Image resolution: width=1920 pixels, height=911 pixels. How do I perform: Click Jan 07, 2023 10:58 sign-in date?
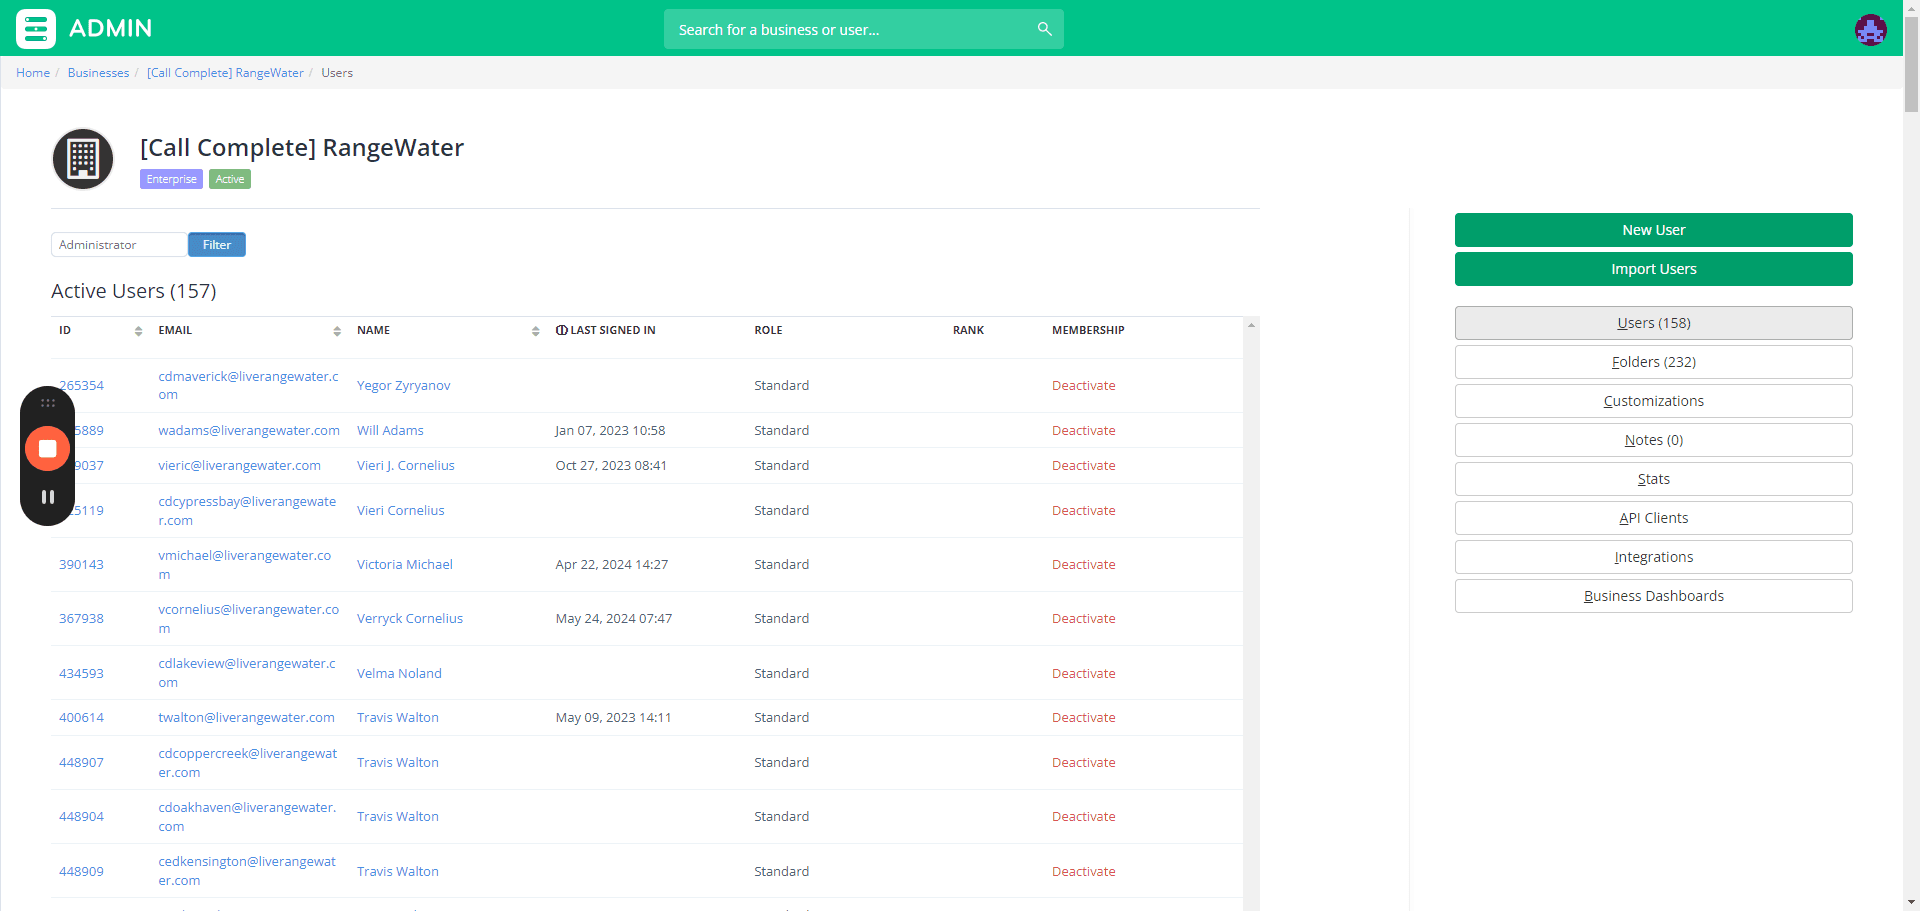610,431
